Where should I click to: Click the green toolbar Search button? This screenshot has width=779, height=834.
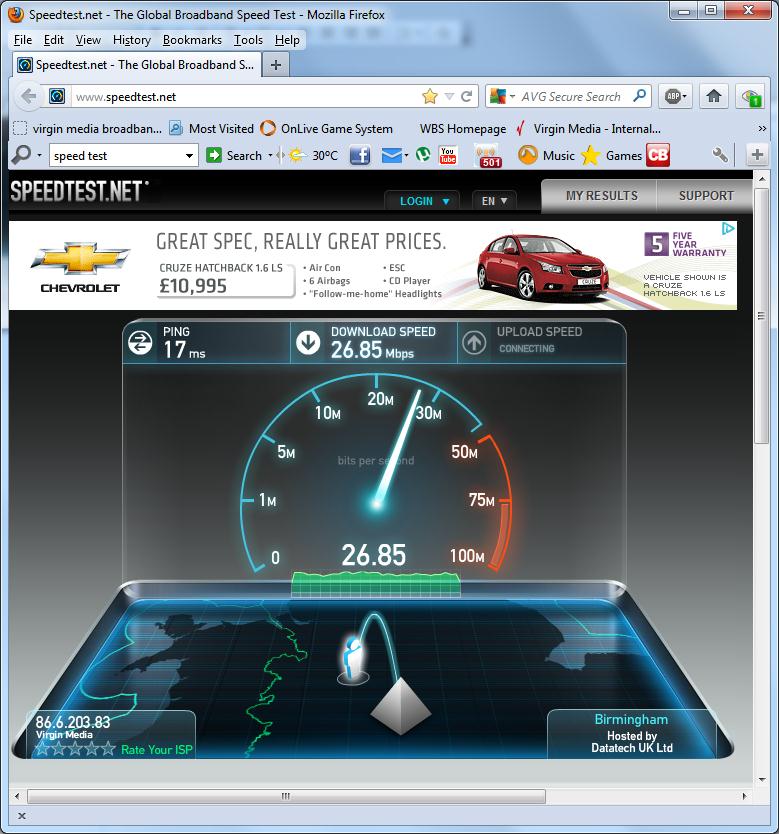pos(234,155)
